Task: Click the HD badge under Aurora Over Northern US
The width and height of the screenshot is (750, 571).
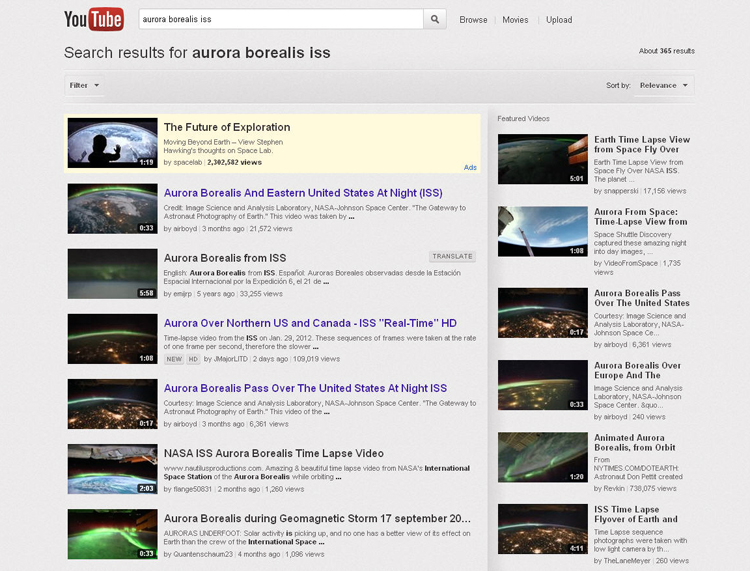Action: (x=194, y=358)
